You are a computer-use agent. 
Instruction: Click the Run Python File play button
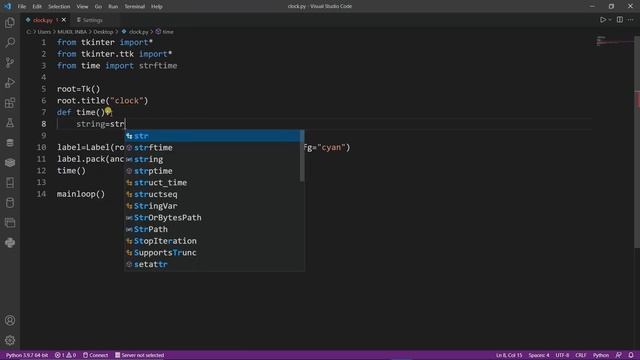tap(602, 20)
